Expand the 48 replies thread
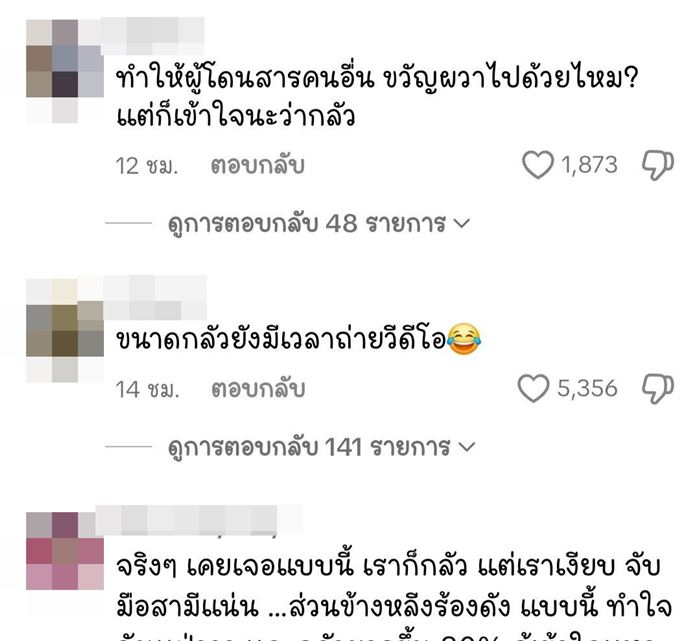The image size is (700, 641). coord(319,223)
